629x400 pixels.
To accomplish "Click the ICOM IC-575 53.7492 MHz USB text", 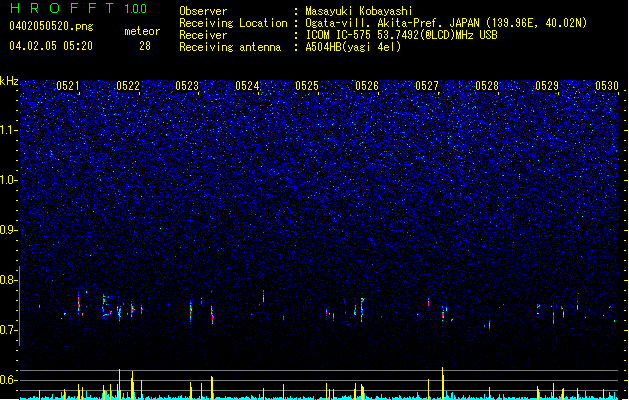I will [402, 35].
